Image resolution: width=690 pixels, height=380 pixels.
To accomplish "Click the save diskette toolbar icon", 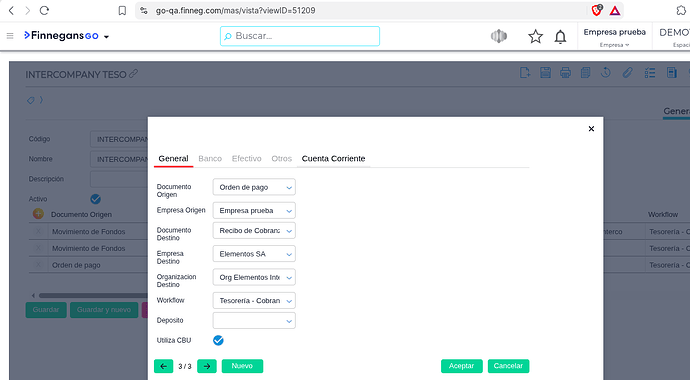I will coord(545,73).
